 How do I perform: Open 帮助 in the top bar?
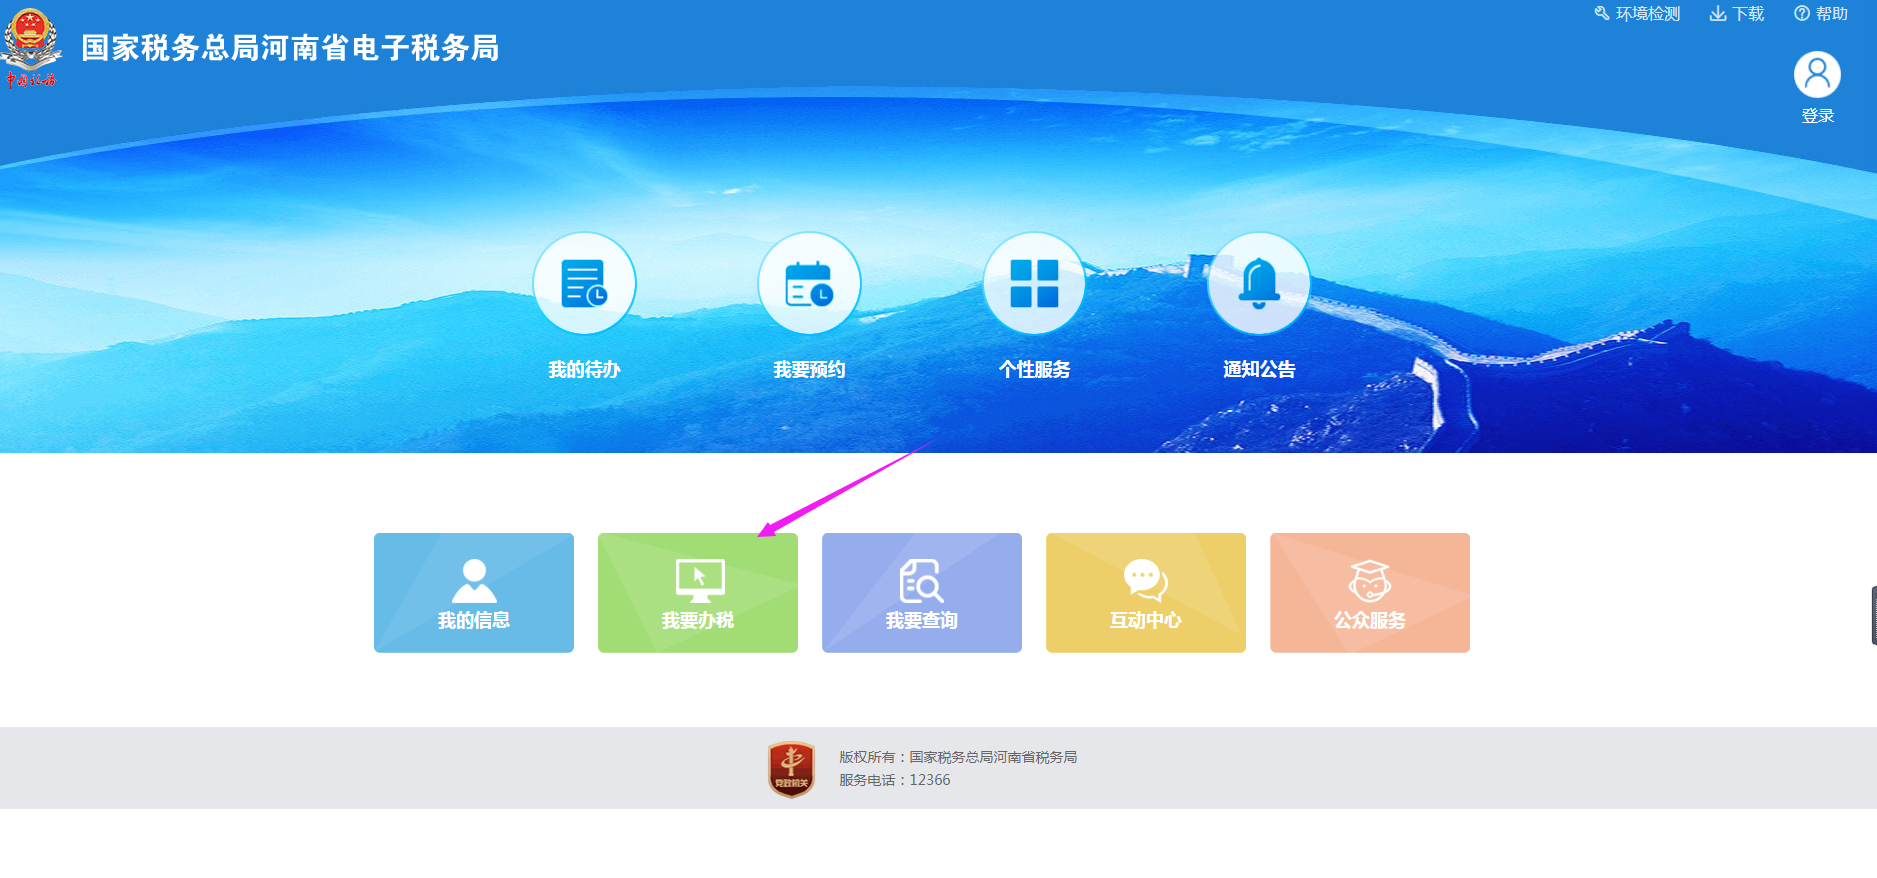pyautogui.click(x=1821, y=14)
